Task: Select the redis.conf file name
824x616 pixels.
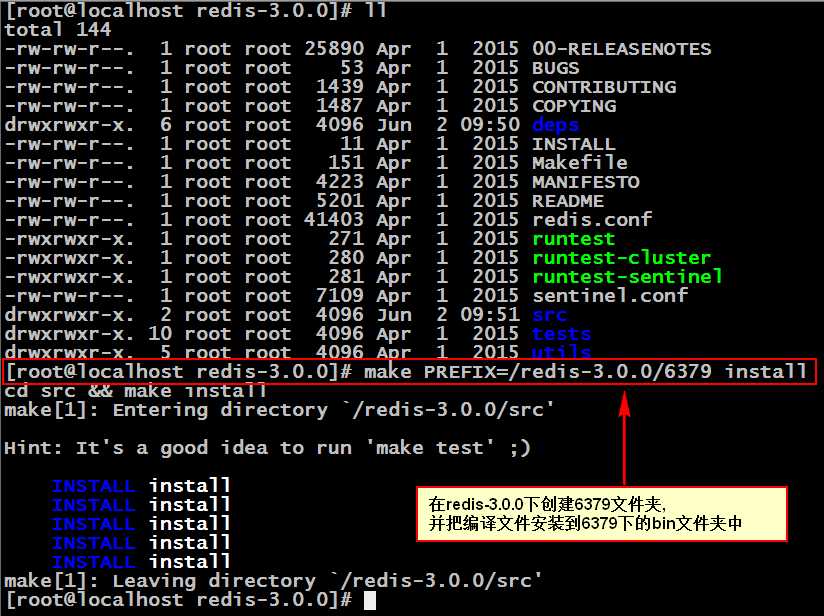Action: point(592,219)
